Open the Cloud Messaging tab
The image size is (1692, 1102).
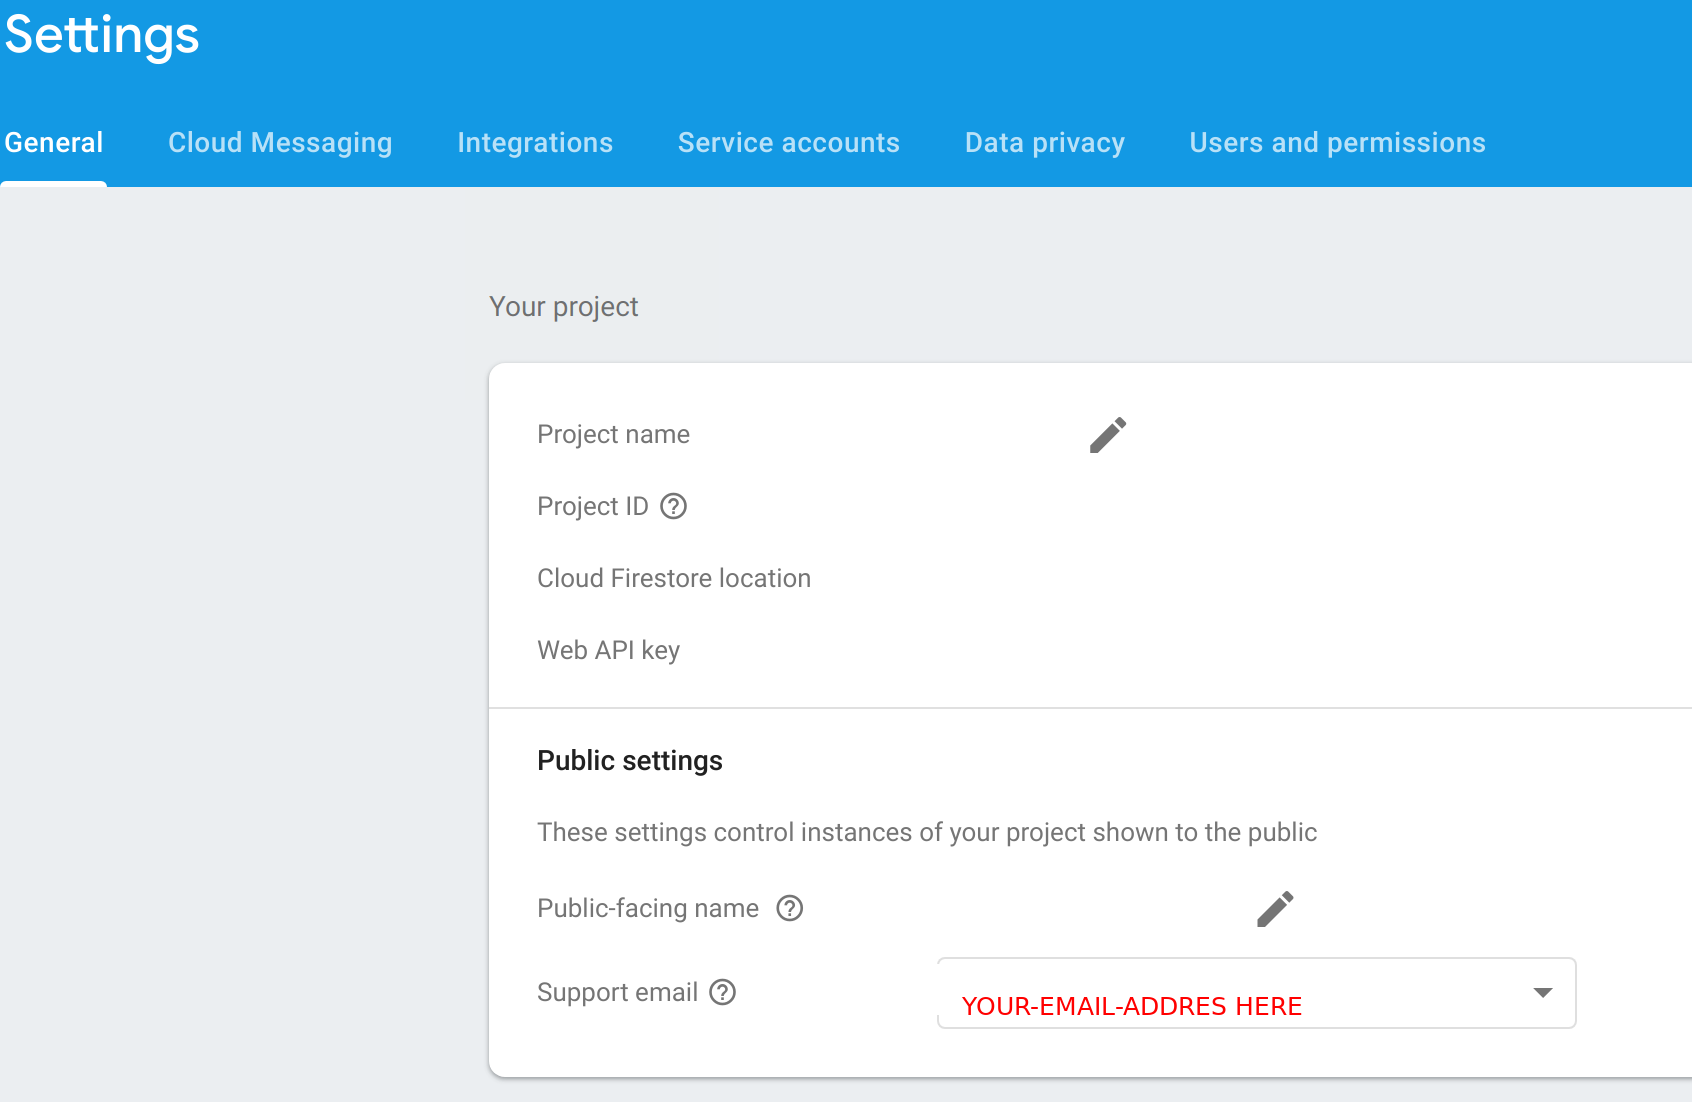(x=280, y=143)
